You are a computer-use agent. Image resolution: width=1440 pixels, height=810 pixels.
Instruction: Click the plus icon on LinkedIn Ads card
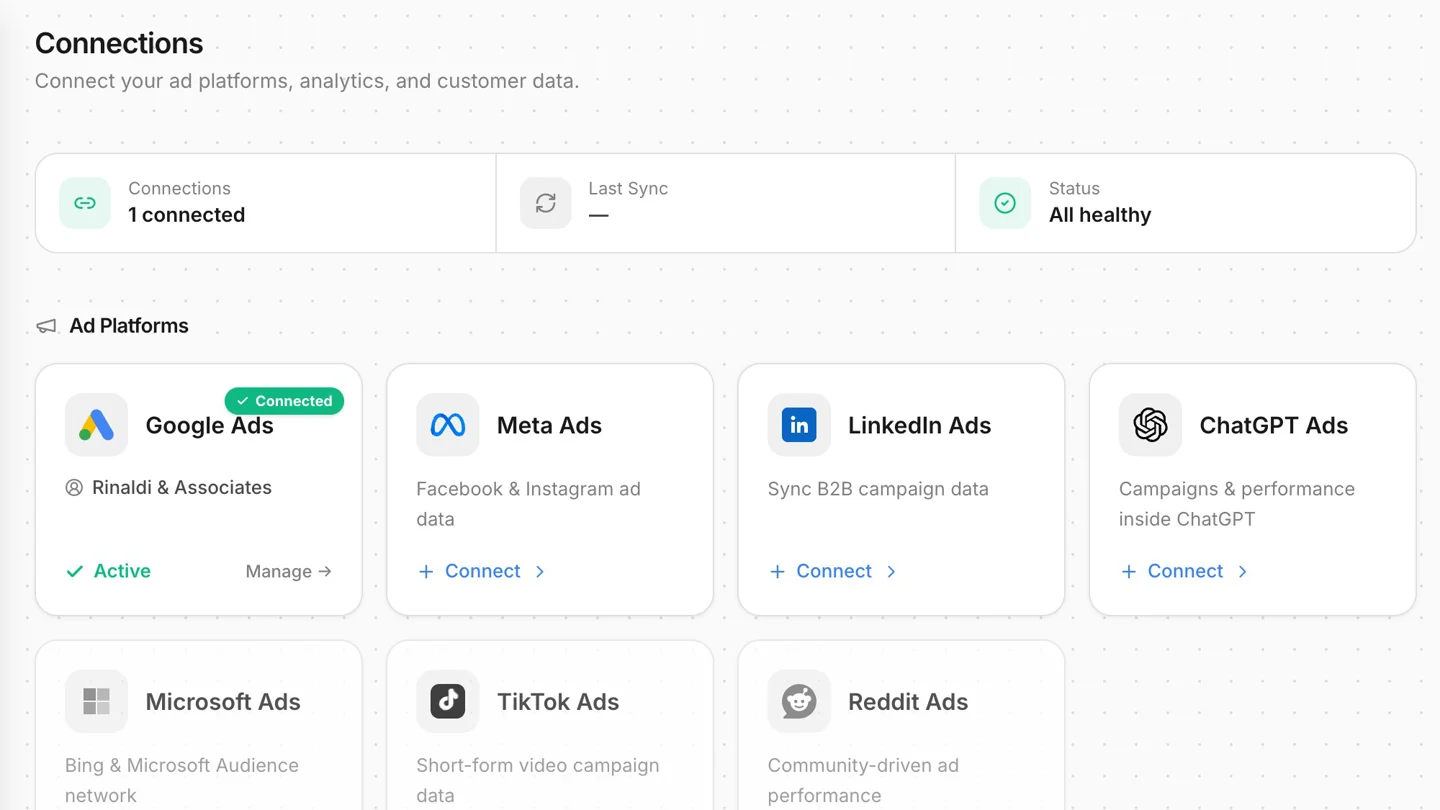pyautogui.click(x=777, y=572)
